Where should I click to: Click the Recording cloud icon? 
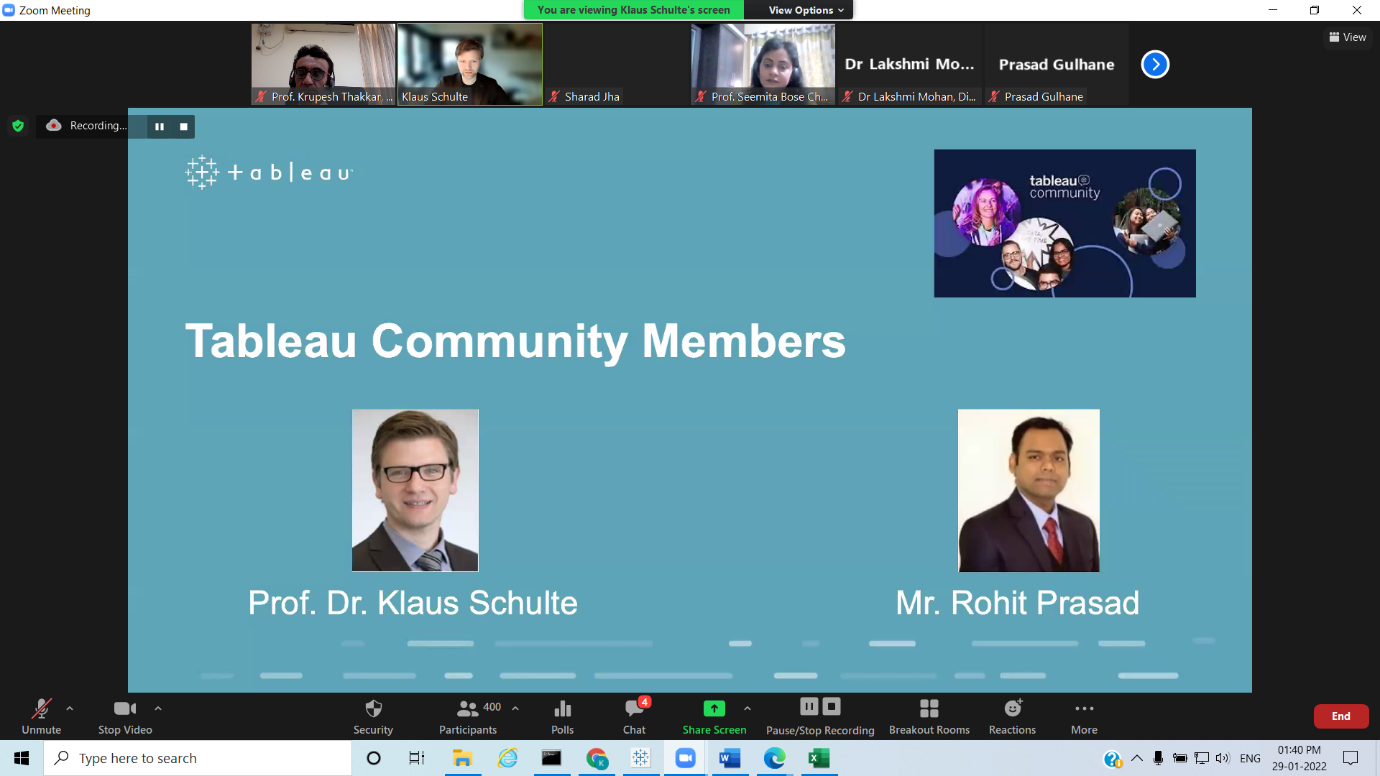point(54,126)
